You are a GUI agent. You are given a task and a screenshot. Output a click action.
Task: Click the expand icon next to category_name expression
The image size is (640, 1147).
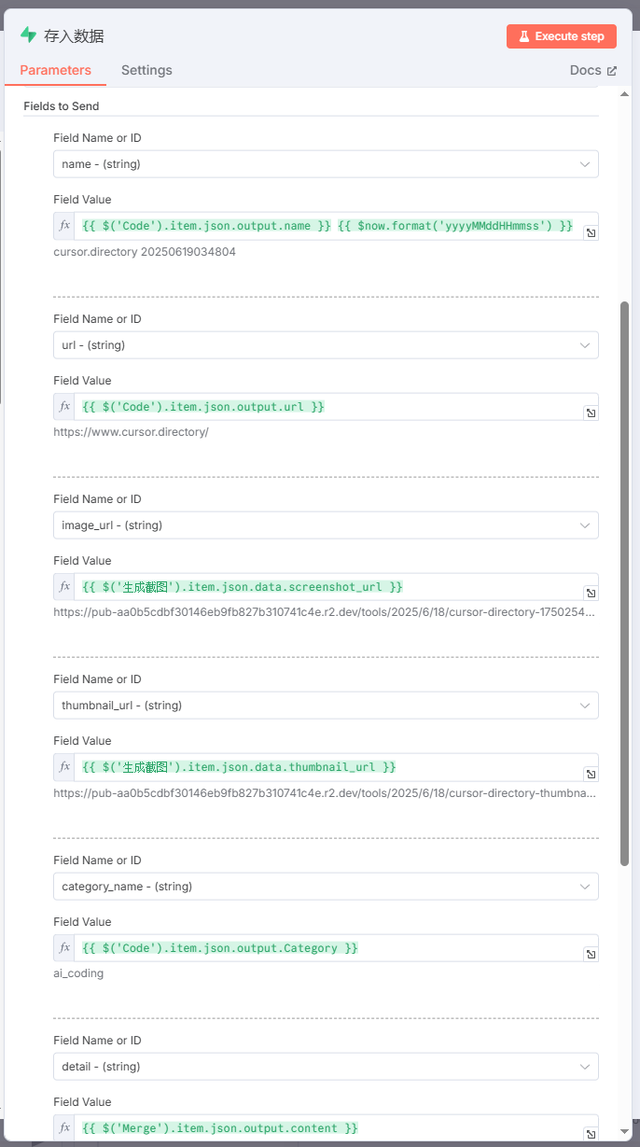click(x=590, y=952)
